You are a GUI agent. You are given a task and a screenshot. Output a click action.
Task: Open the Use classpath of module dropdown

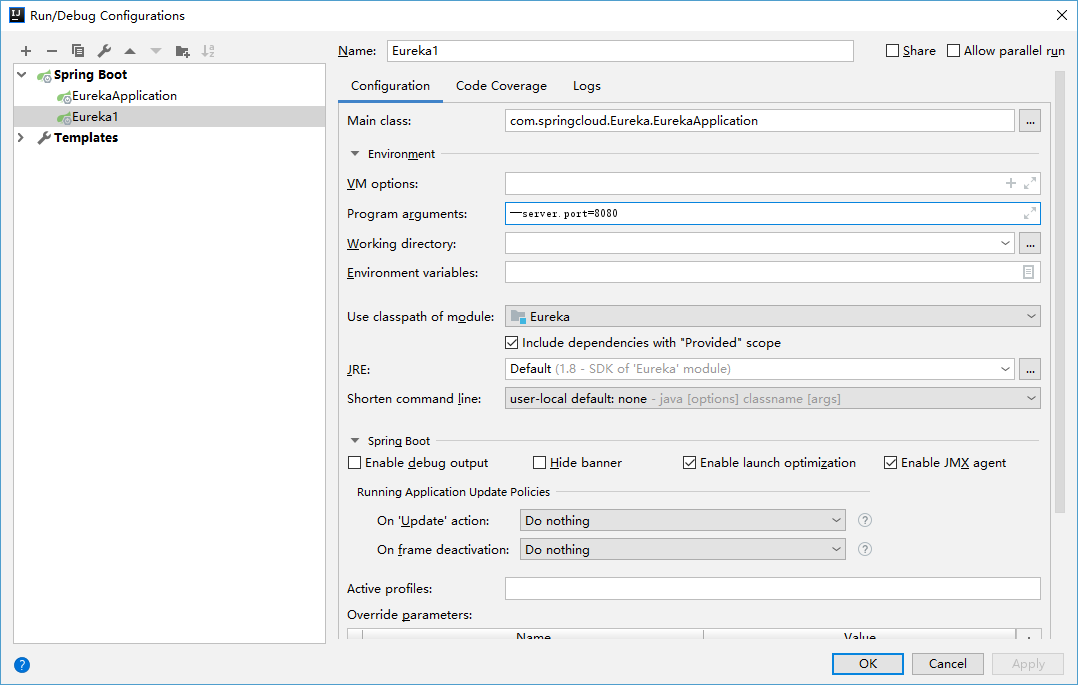click(772, 316)
